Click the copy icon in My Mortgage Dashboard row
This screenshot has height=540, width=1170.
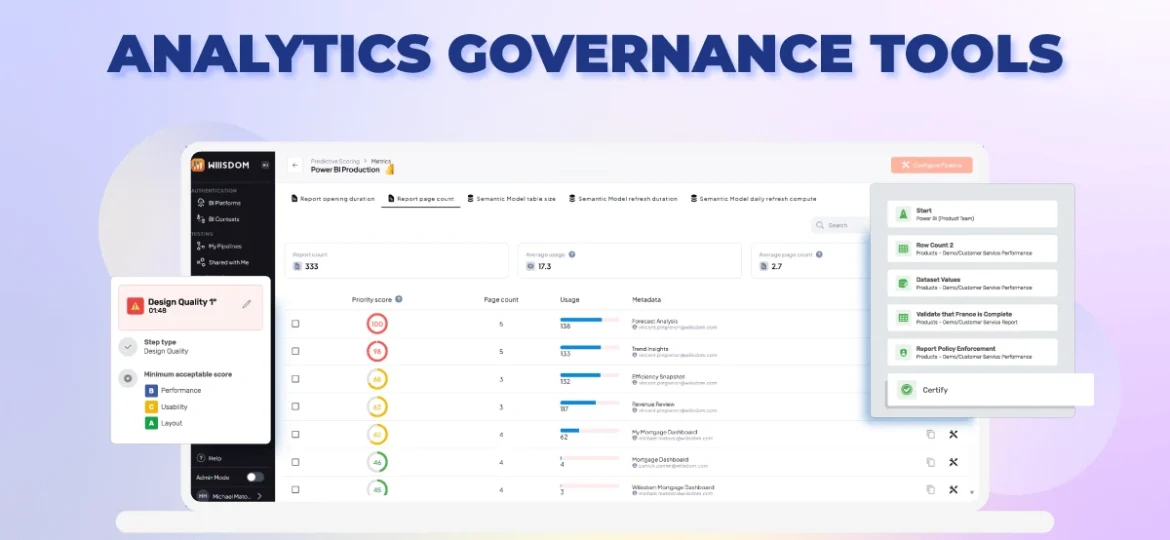(x=930, y=434)
